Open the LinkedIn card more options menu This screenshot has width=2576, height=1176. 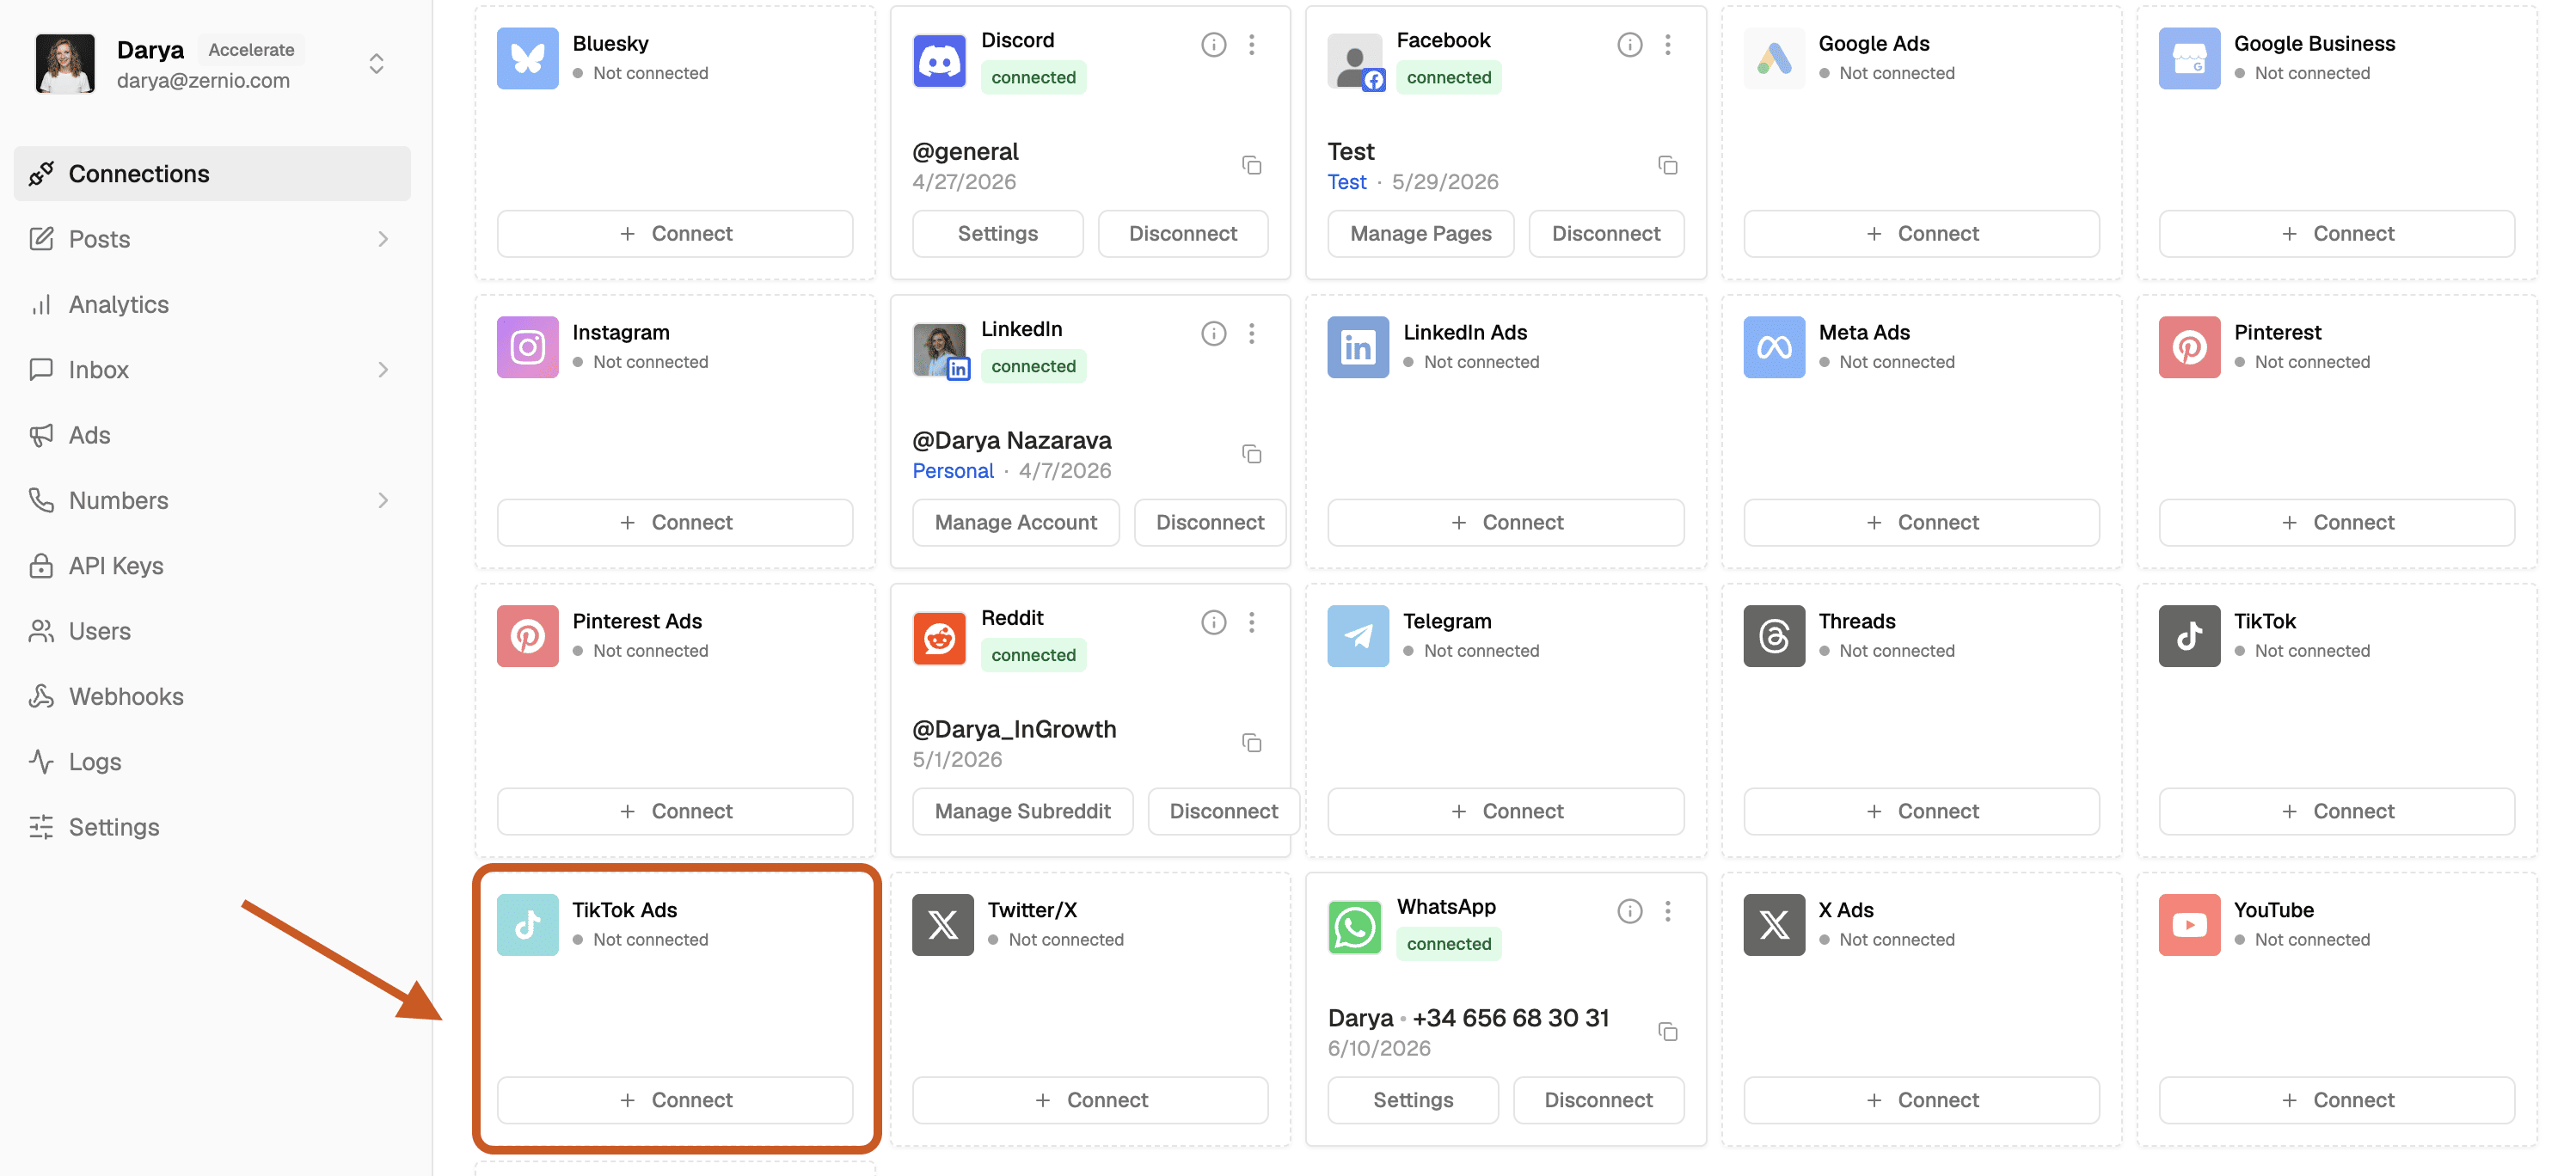coord(1251,334)
